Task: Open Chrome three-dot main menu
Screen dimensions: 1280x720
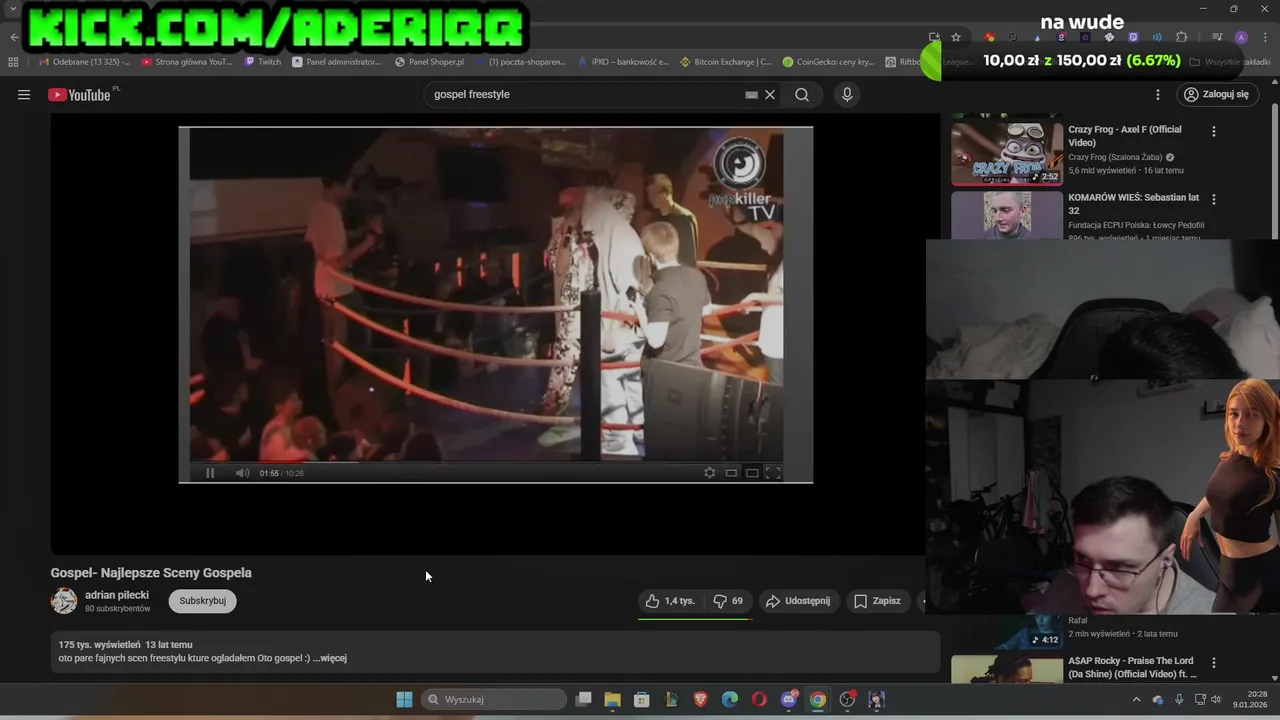Action: click(x=1265, y=37)
